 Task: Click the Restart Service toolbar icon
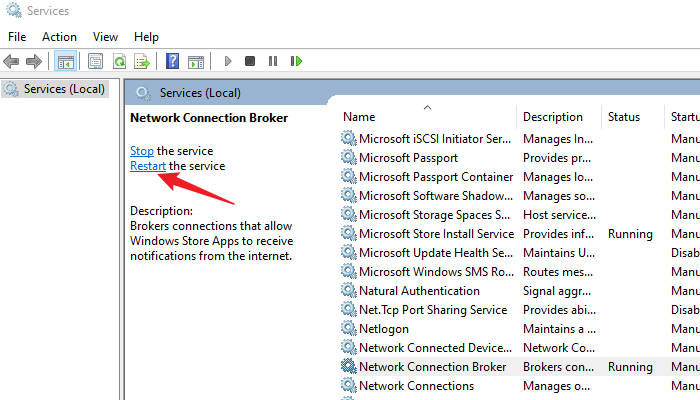296,61
